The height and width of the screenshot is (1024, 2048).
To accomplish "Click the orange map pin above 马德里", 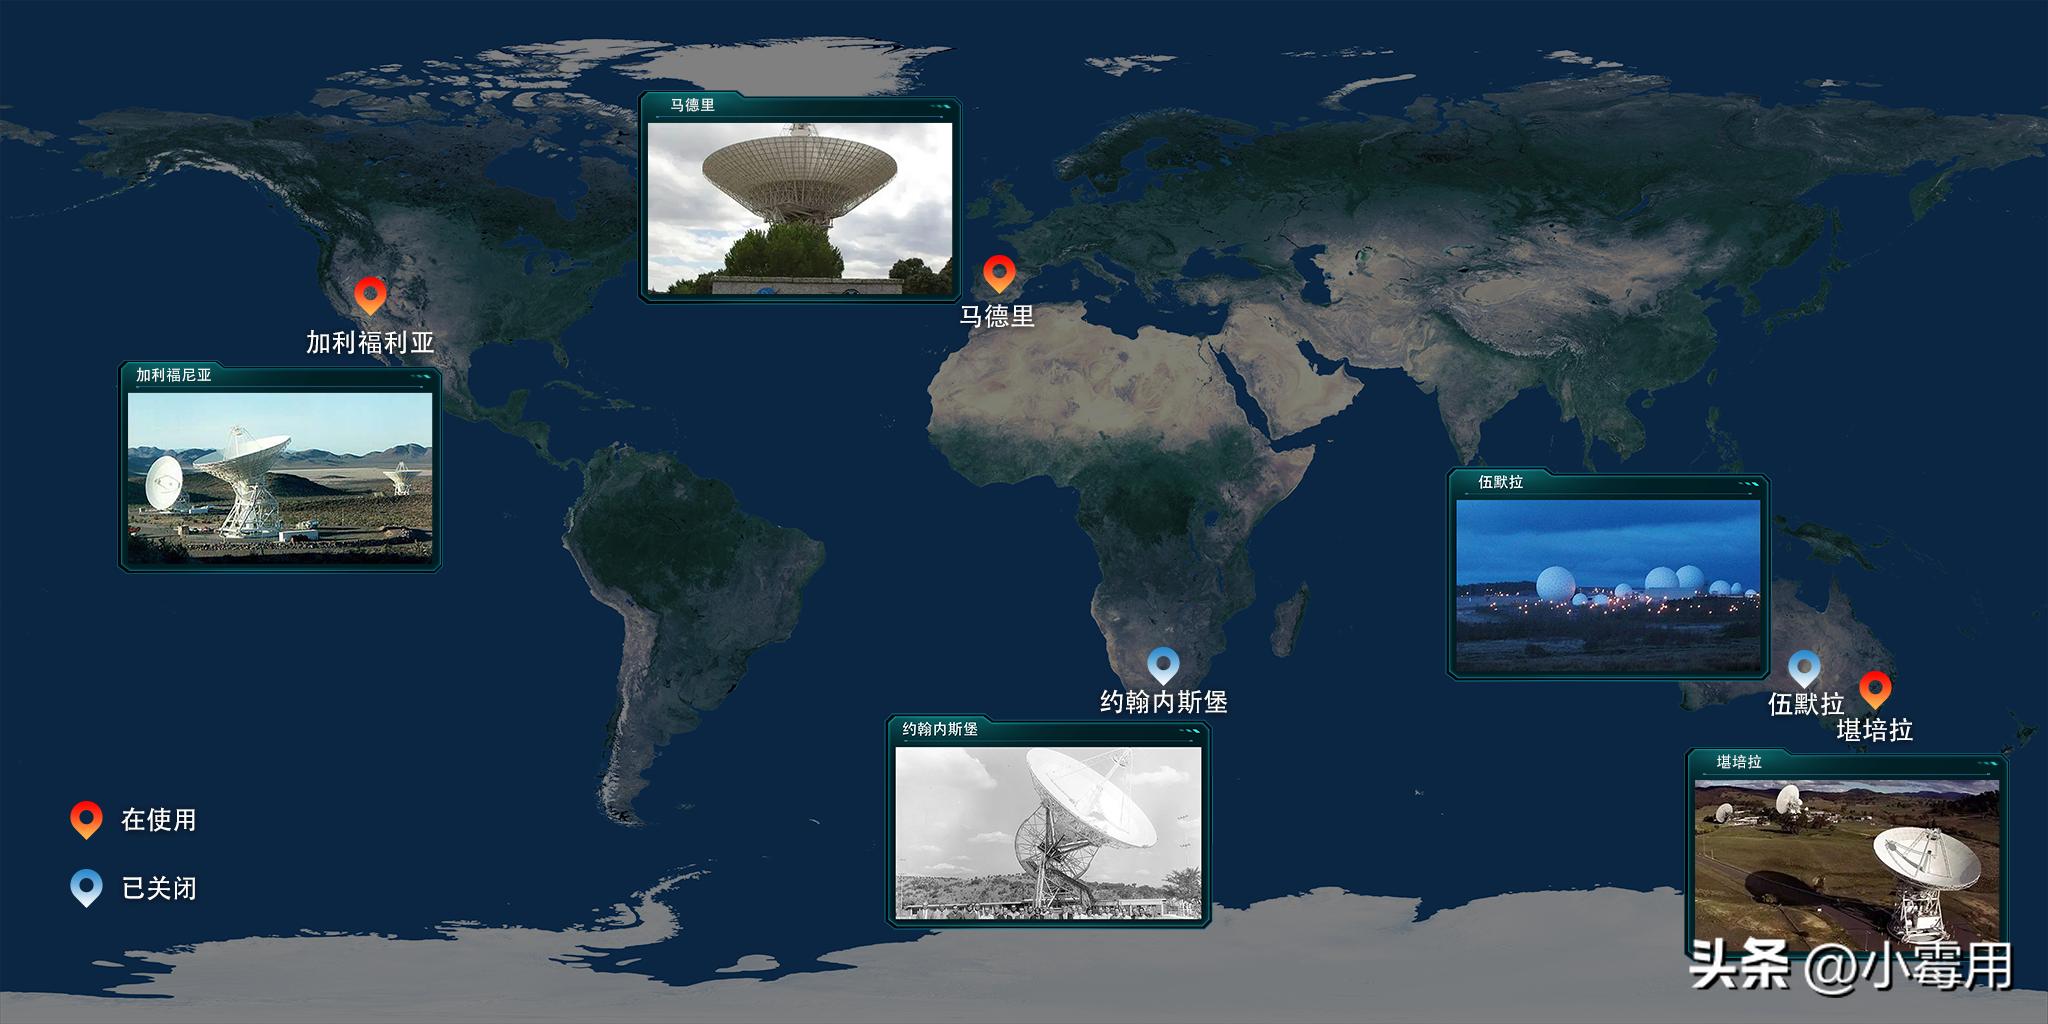I will pos(998,274).
